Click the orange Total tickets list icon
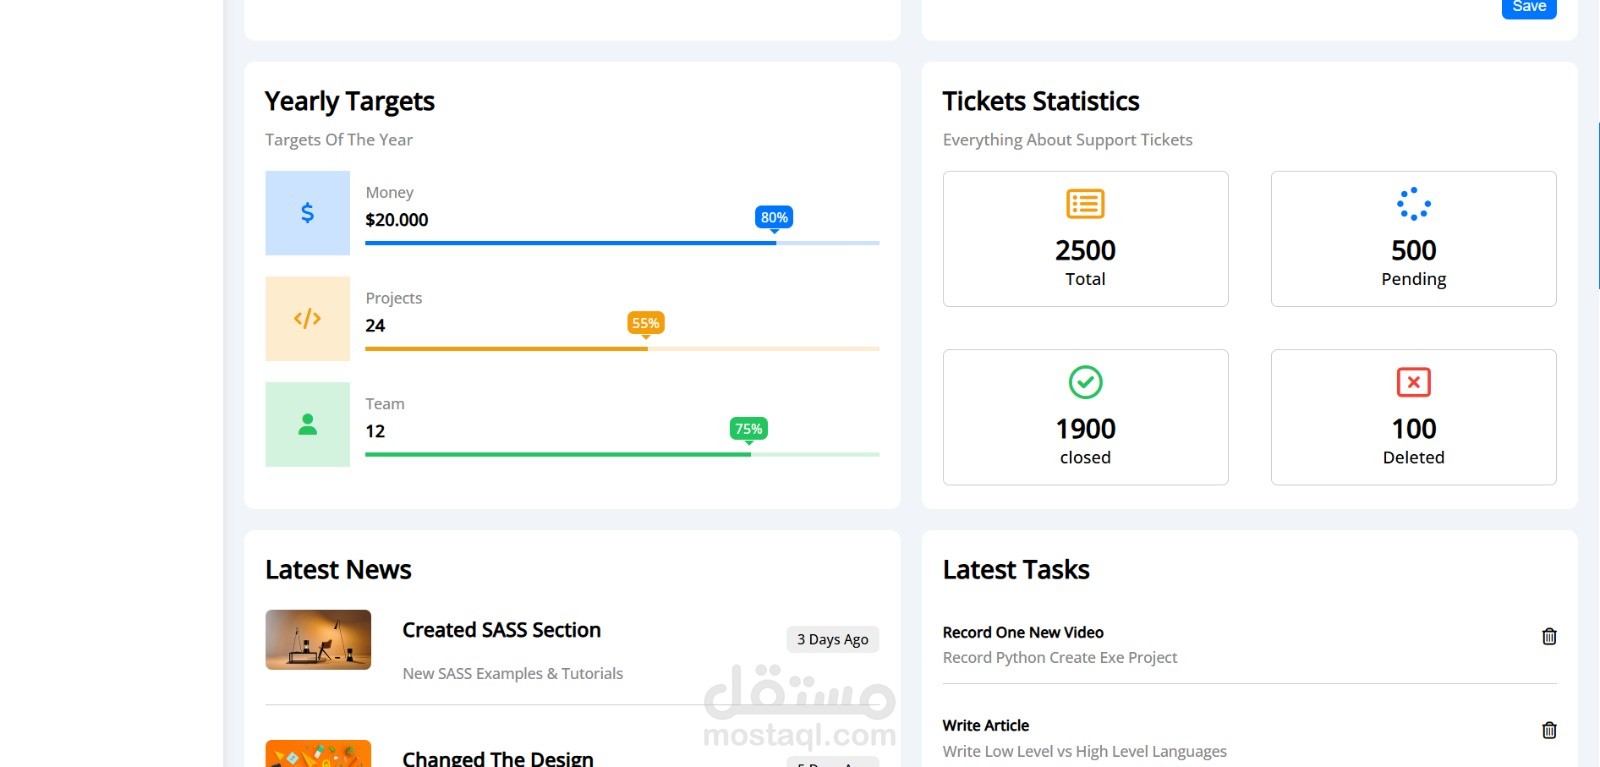1600x767 pixels. click(1085, 204)
